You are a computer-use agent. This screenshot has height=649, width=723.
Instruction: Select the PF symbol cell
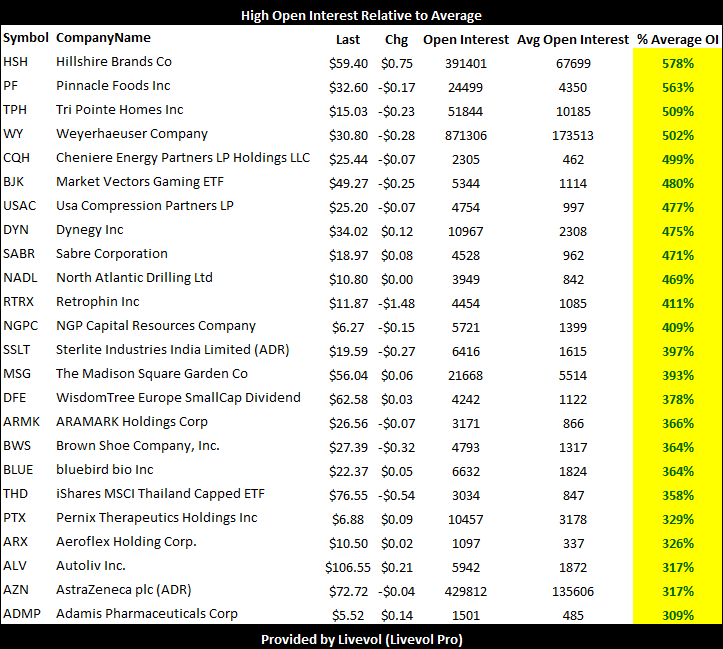point(10,86)
